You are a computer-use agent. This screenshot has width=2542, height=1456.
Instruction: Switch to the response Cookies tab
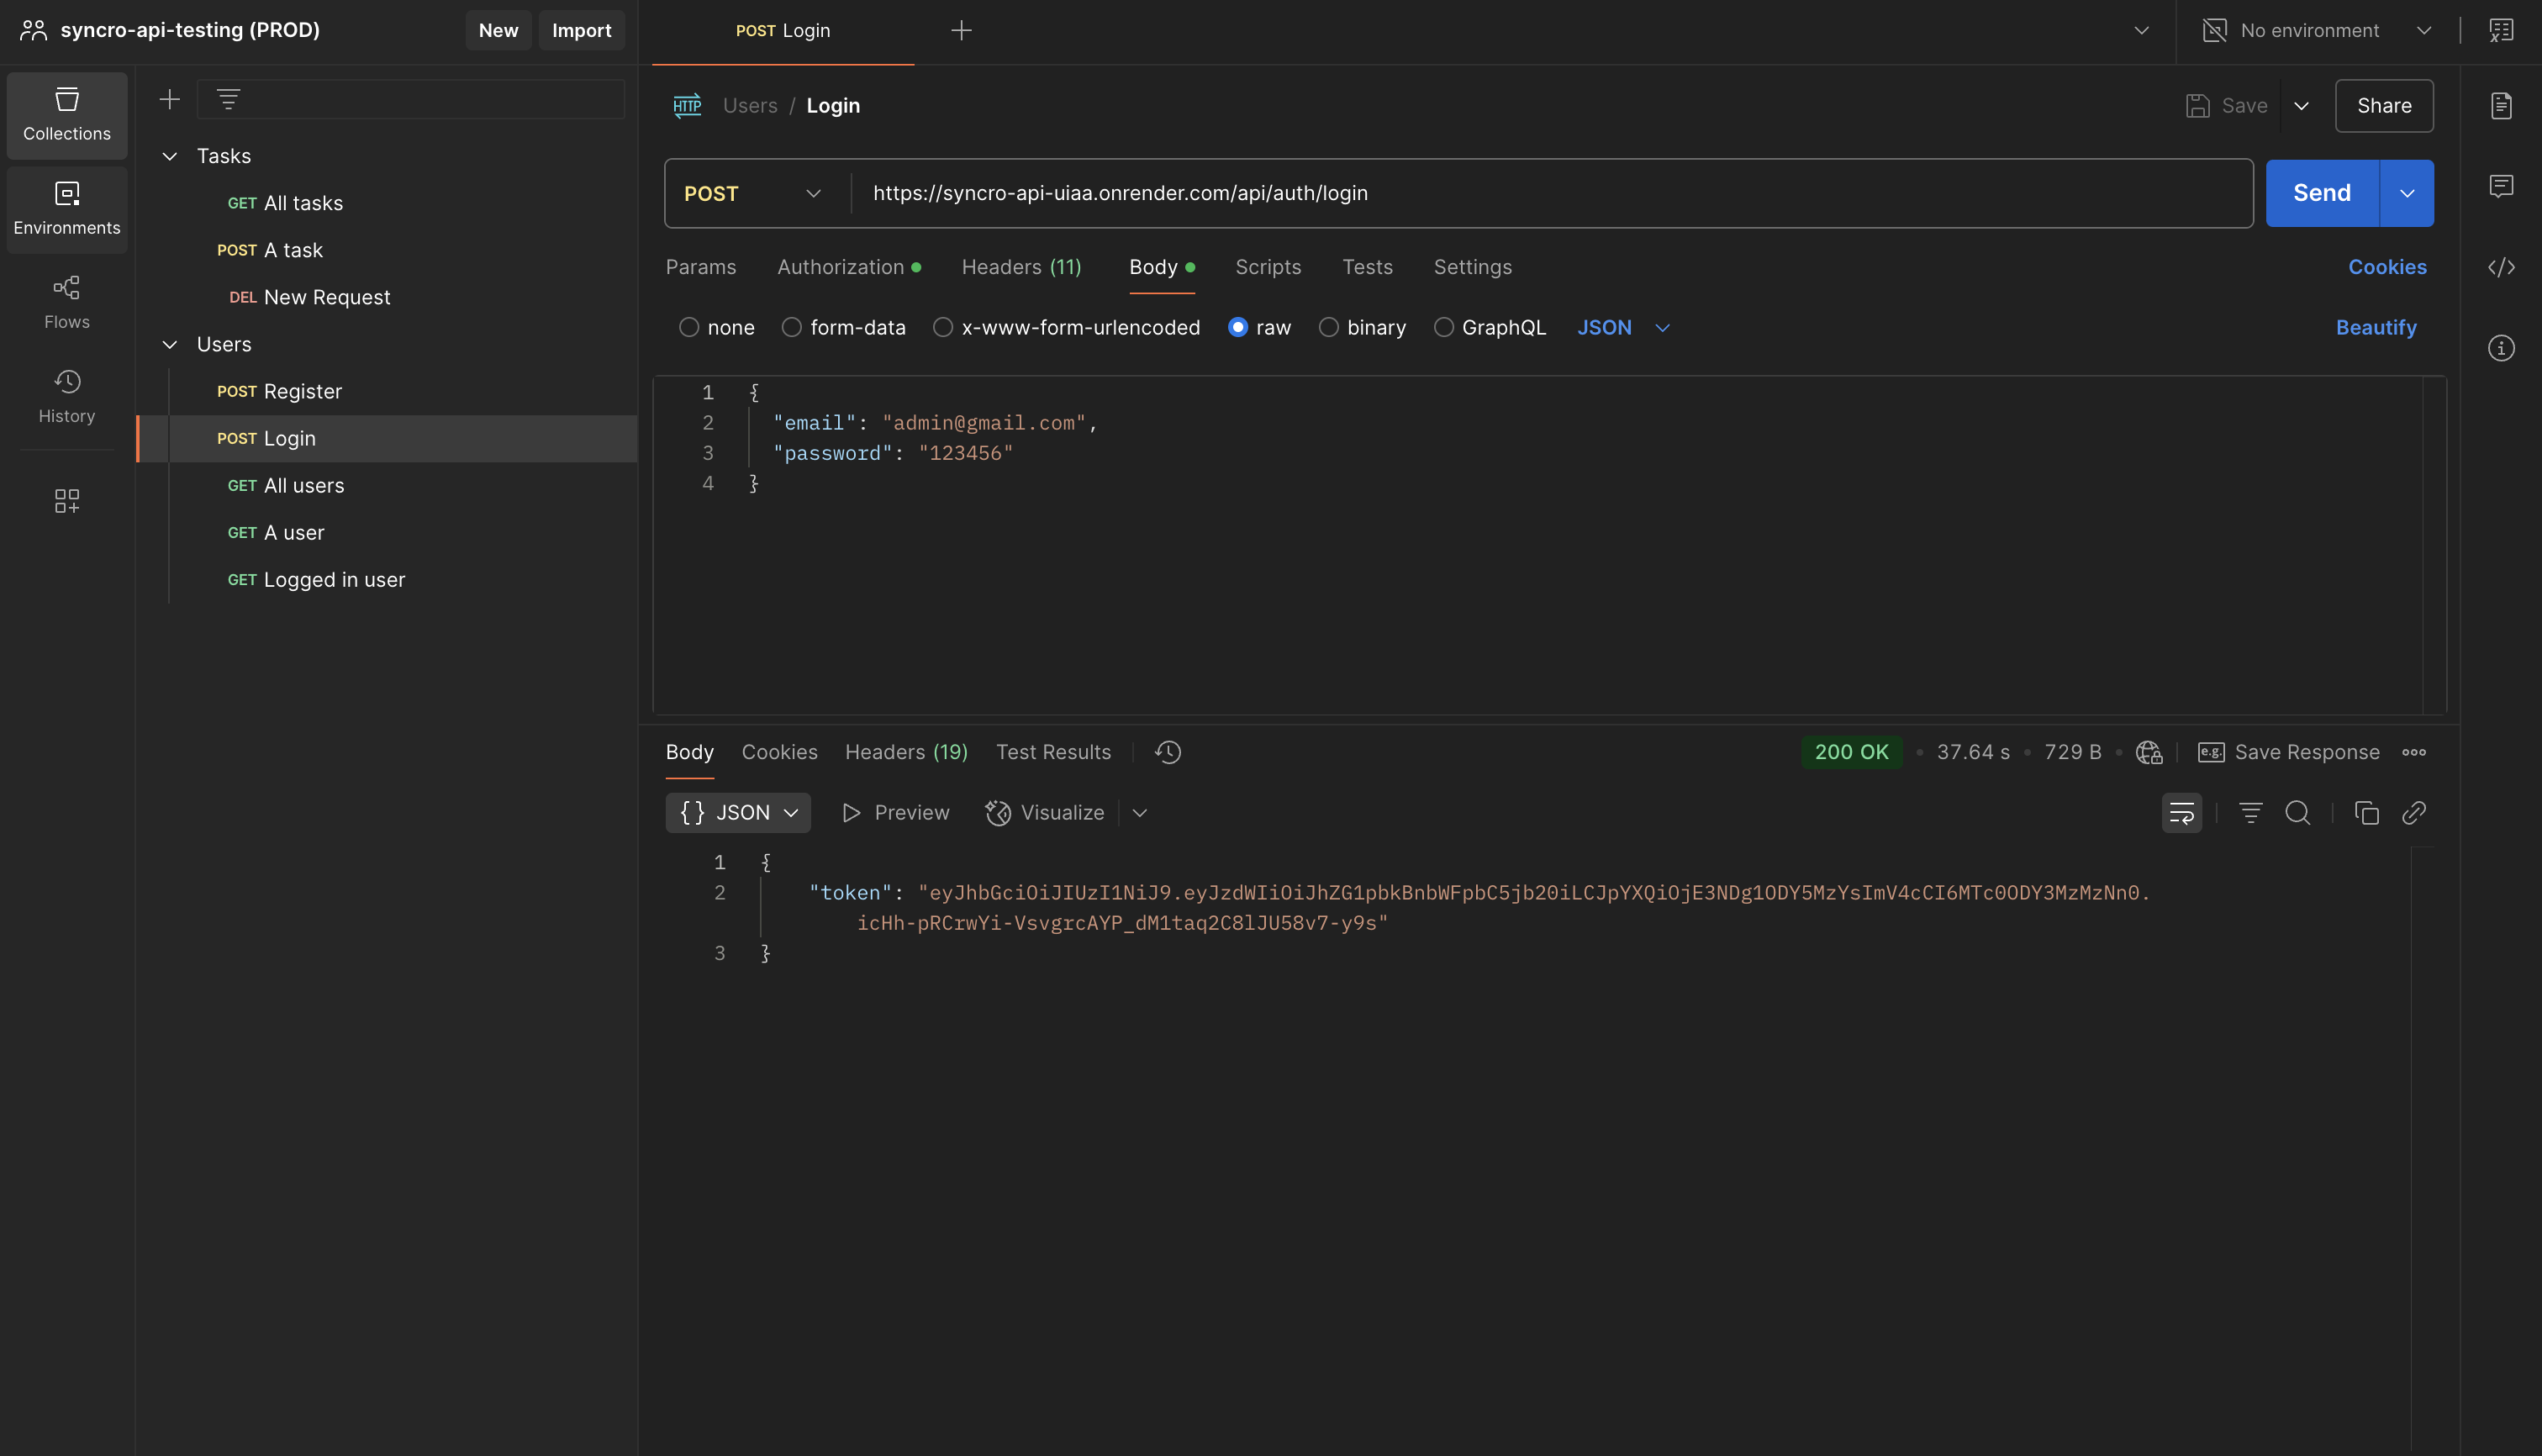click(x=779, y=752)
